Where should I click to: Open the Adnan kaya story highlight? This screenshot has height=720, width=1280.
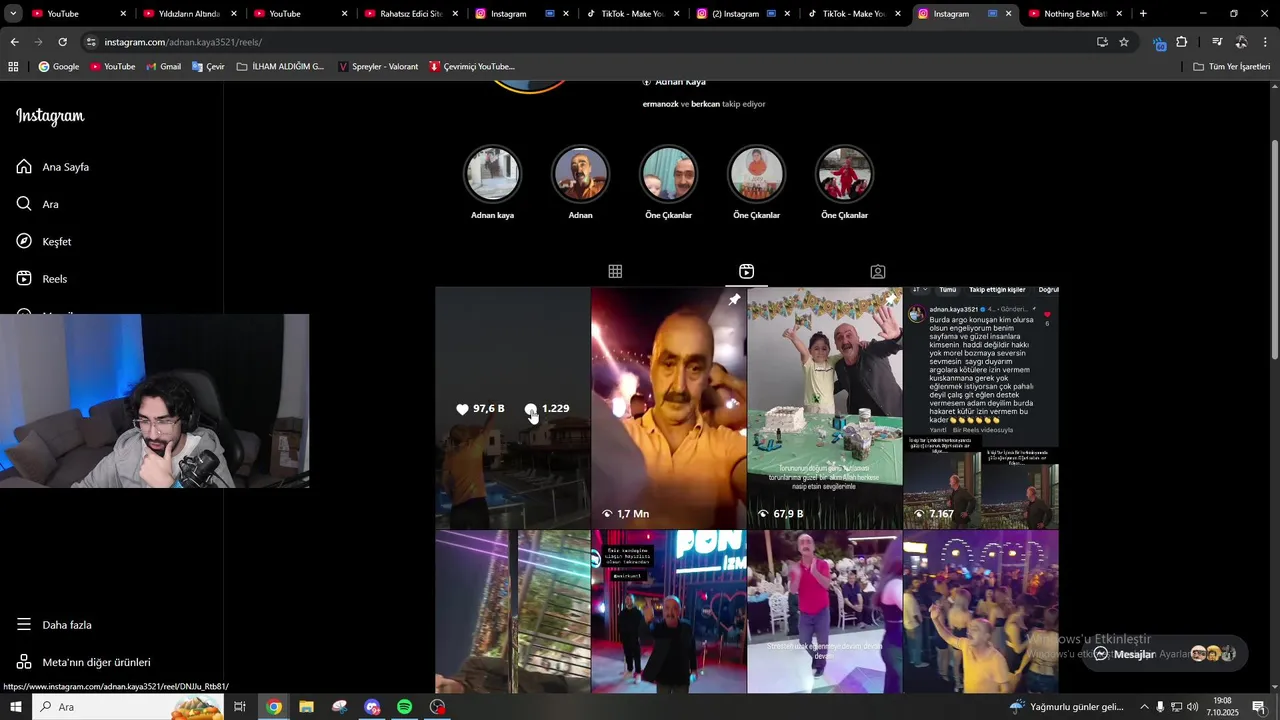click(492, 174)
